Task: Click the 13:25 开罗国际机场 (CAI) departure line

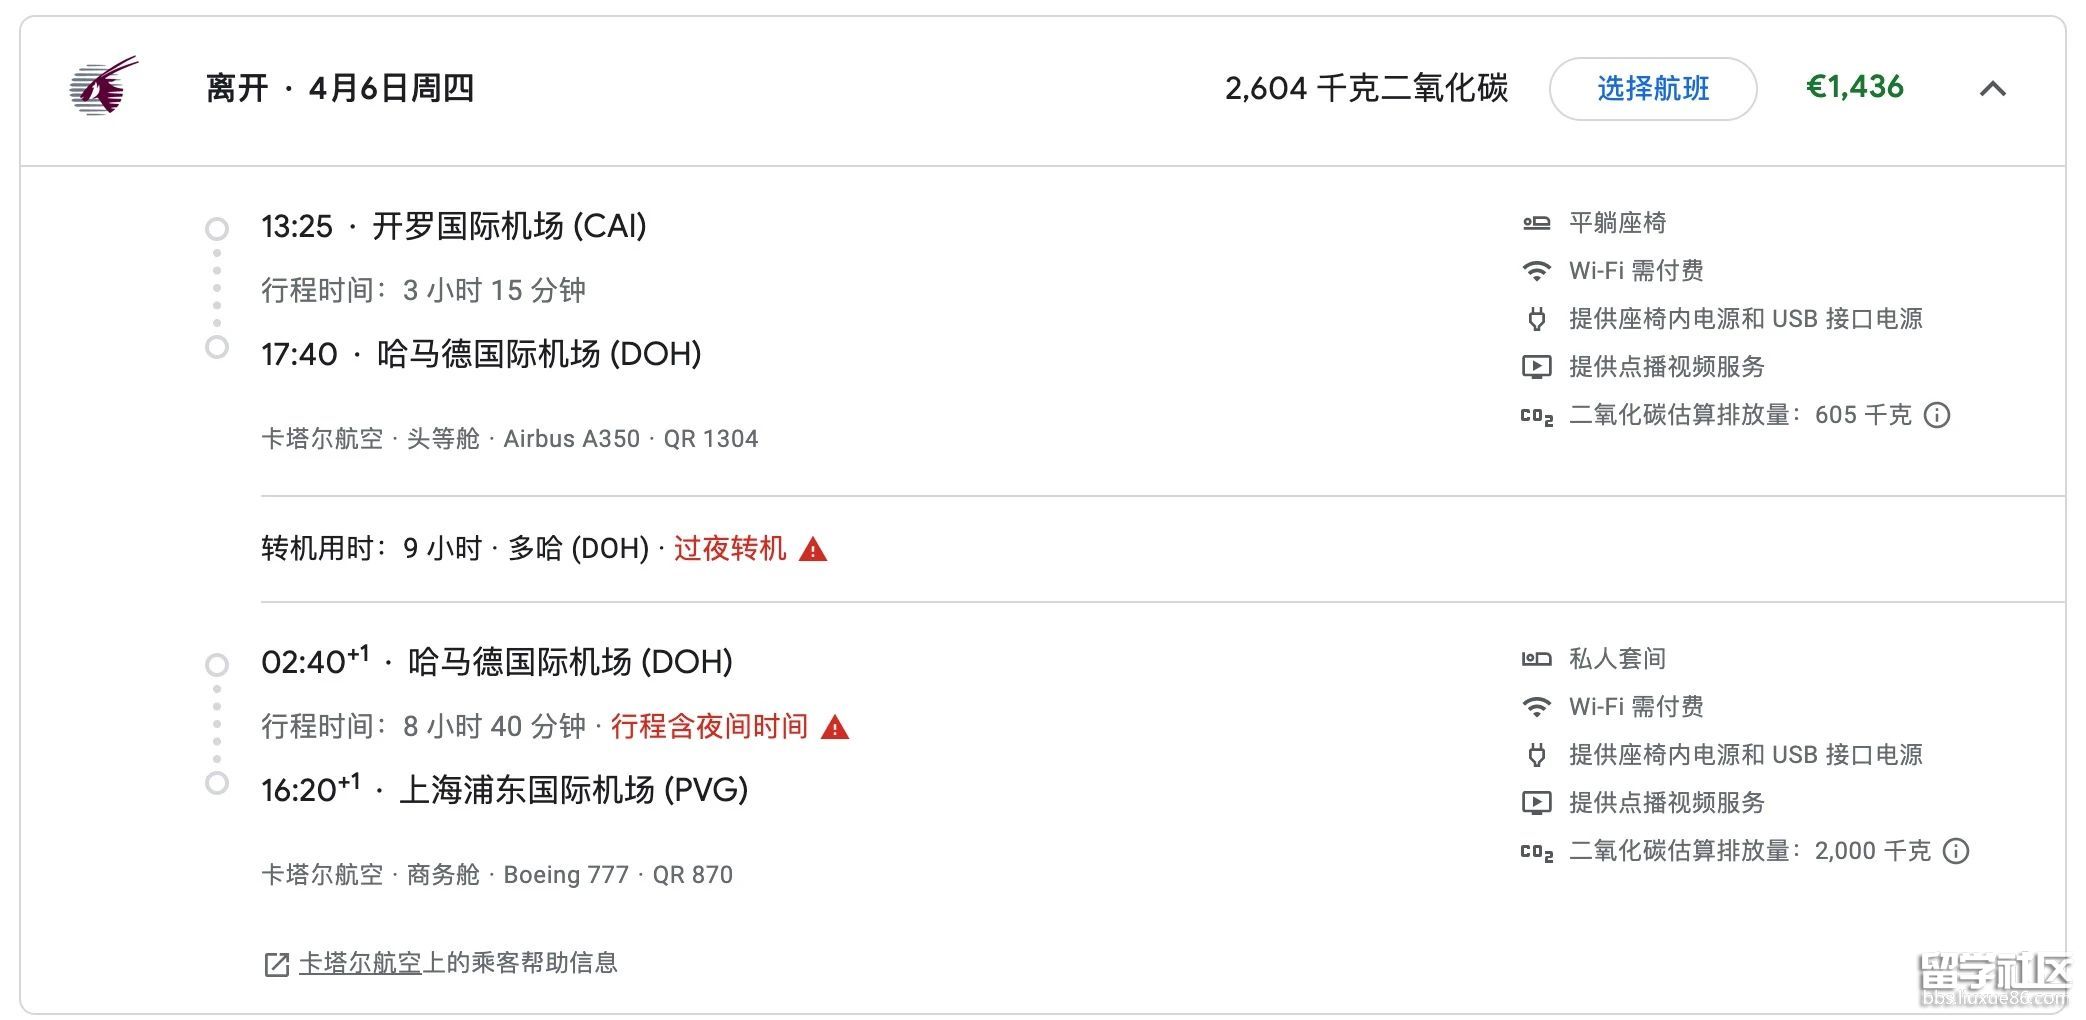Action: pos(454,227)
